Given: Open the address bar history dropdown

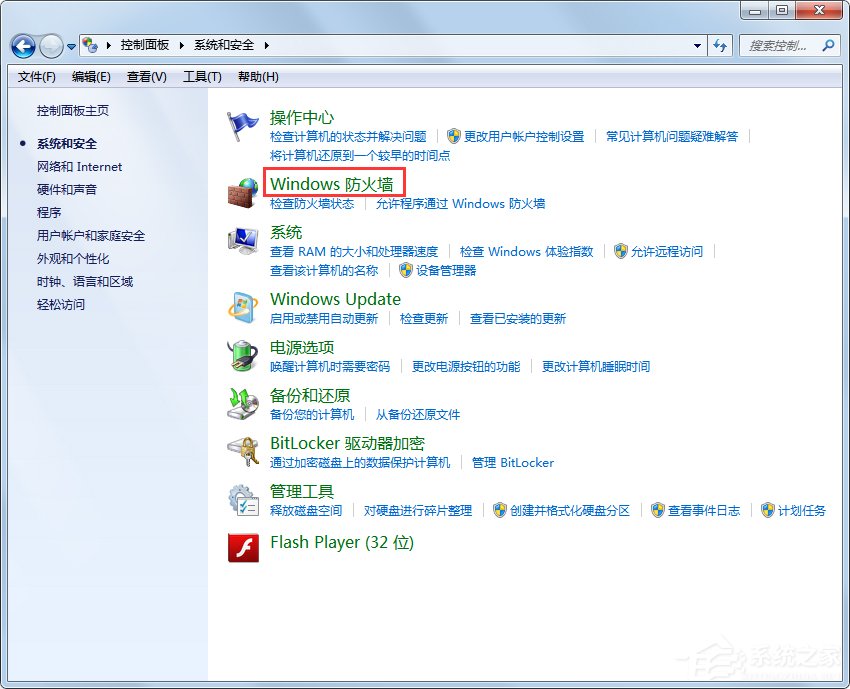Looking at the screenshot, I should pos(697,45).
